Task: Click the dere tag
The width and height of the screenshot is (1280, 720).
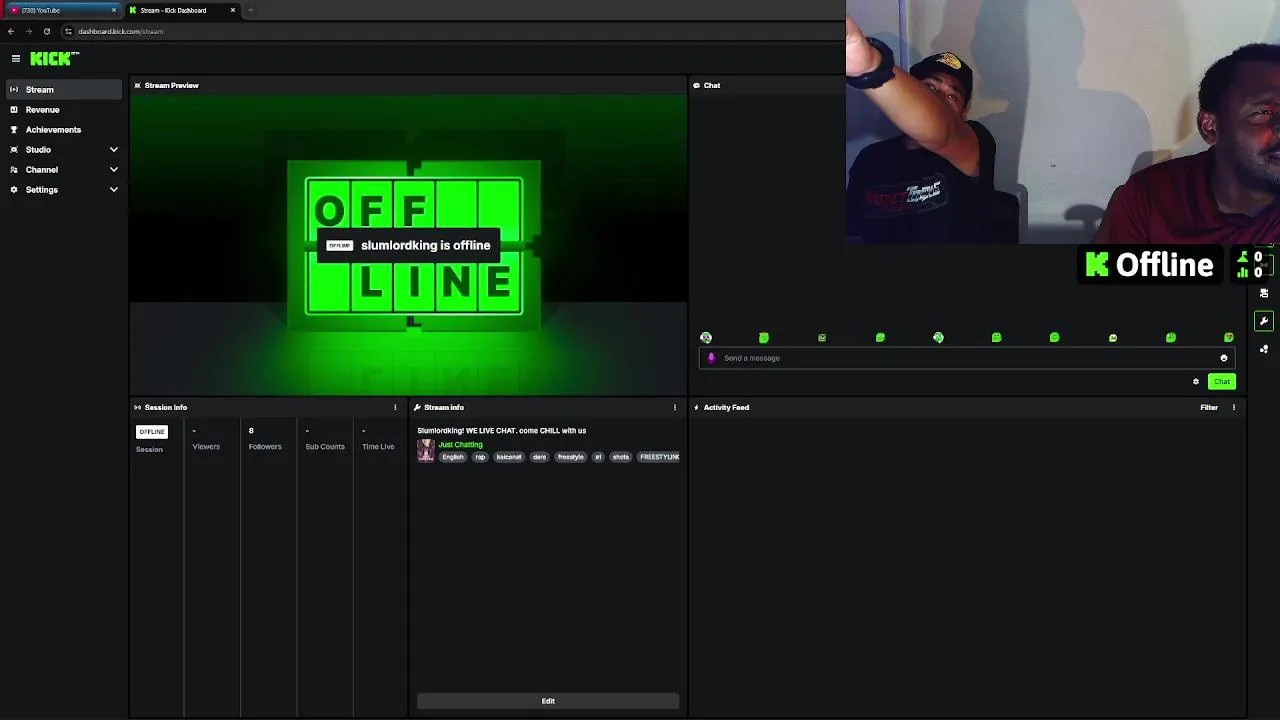Action: 539,457
